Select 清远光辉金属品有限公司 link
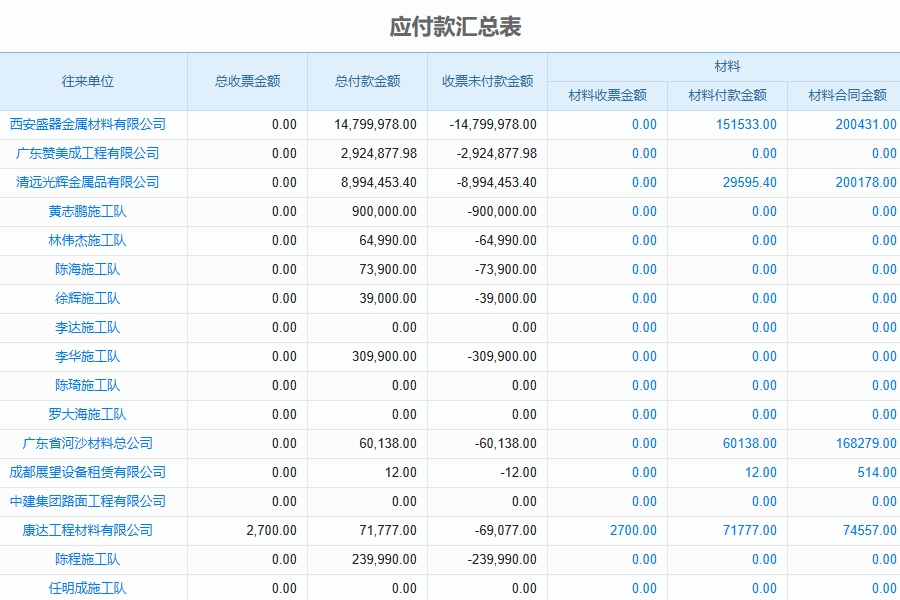This screenshot has height=600, width=900. (x=94, y=182)
